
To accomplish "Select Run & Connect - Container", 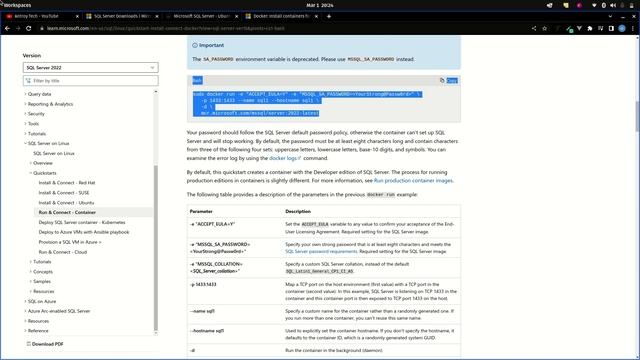I will tap(67, 213).
